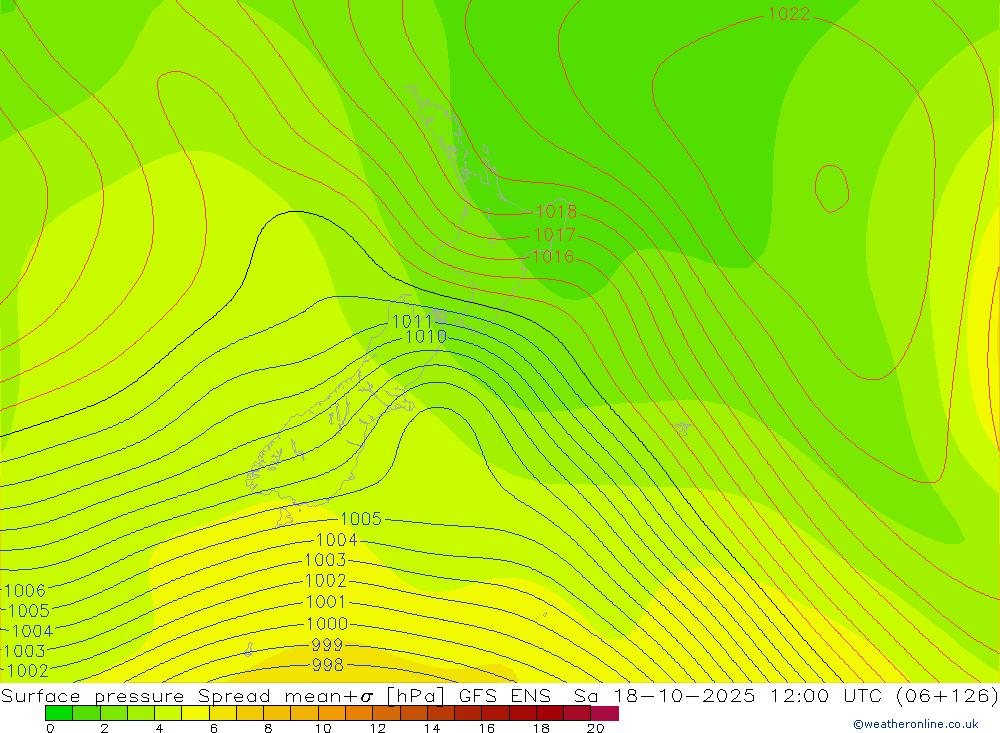Click legend scale value 8

268,728
